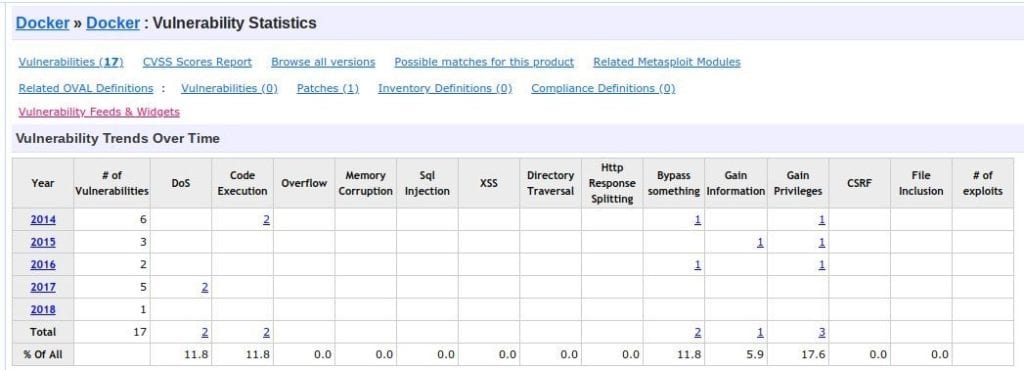Screen dimensions: 1024x370
Task: Click 0.0 percent under CSRF column
Action: tap(878, 355)
